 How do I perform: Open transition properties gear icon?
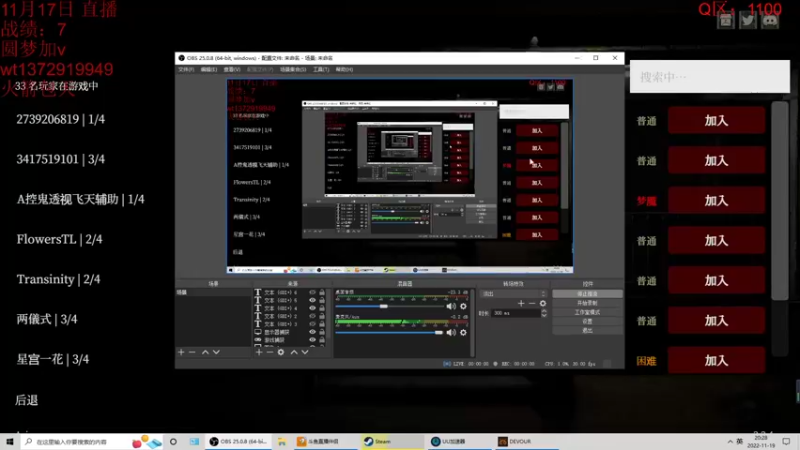point(543,304)
